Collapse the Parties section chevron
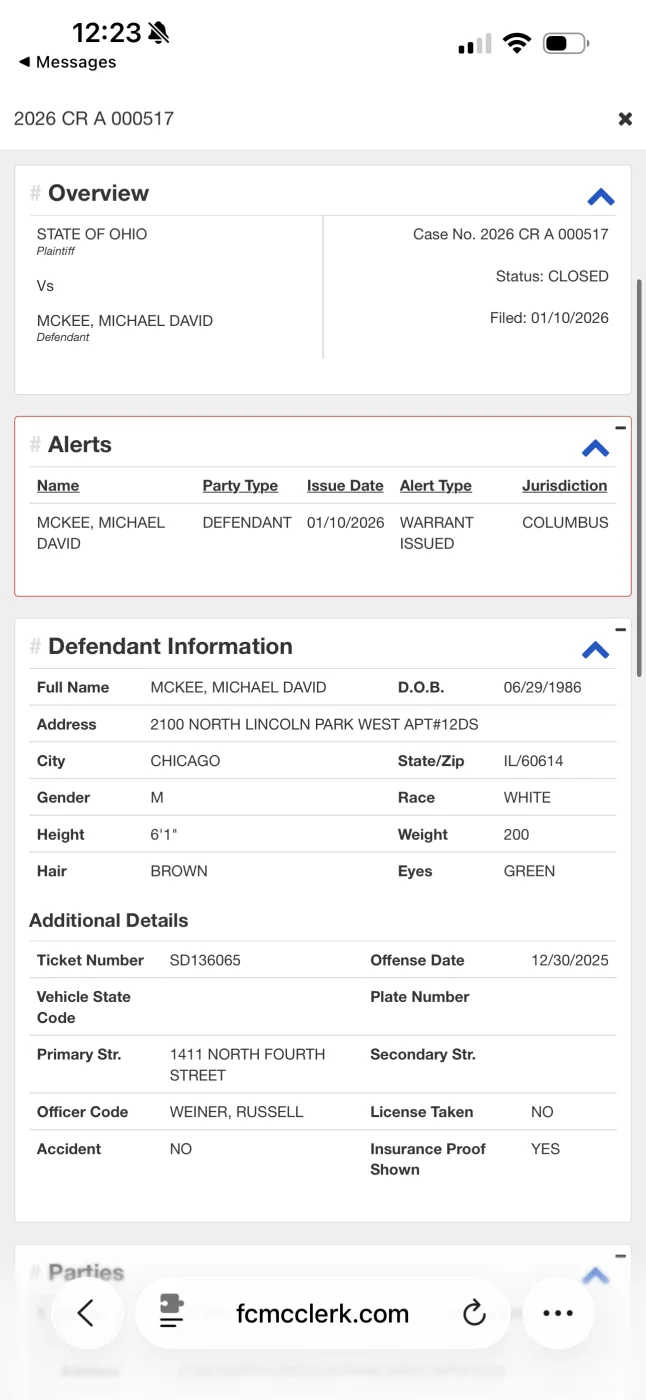This screenshot has width=646, height=1400. coord(596,1275)
